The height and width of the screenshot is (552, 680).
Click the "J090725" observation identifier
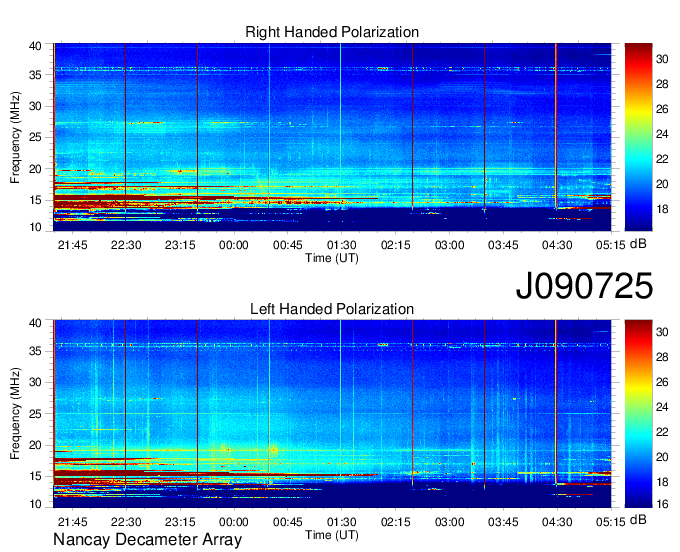584,285
